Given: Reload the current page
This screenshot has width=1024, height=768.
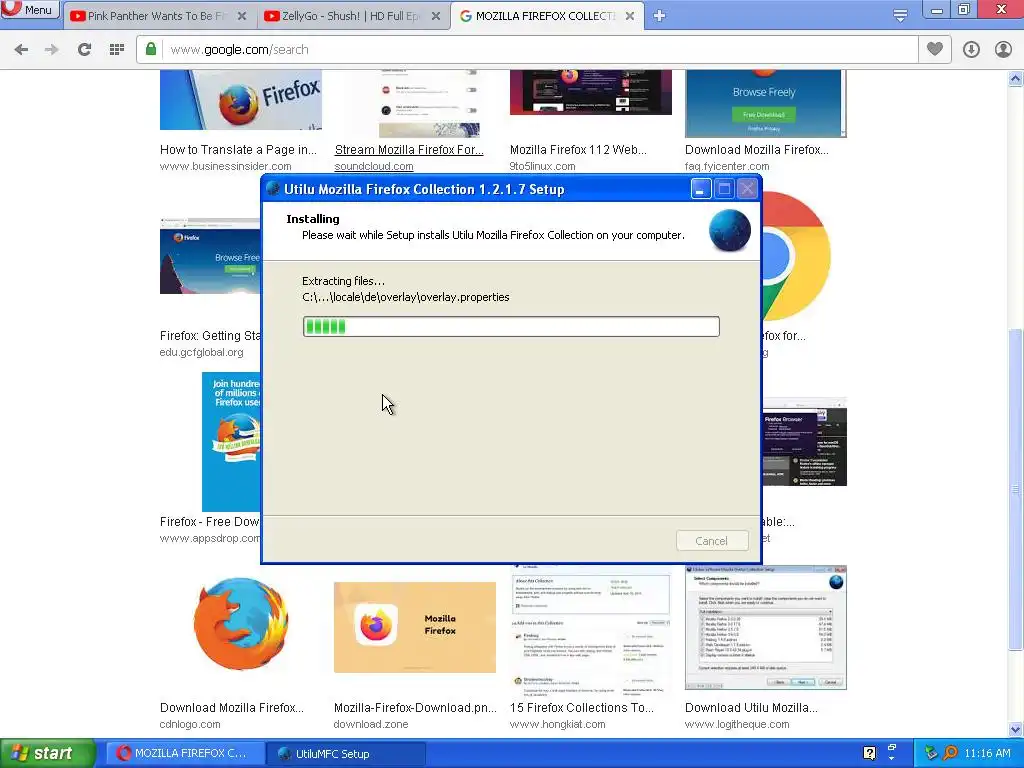Looking at the screenshot, I should tap(84, 50).
